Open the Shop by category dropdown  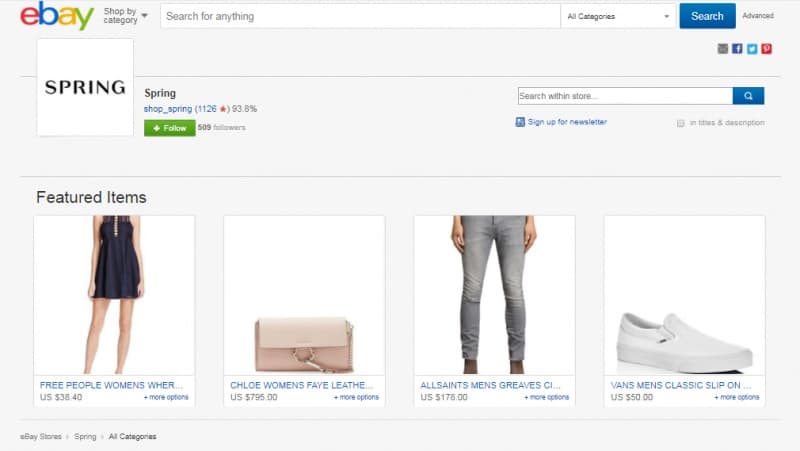[x=125, y=16]
